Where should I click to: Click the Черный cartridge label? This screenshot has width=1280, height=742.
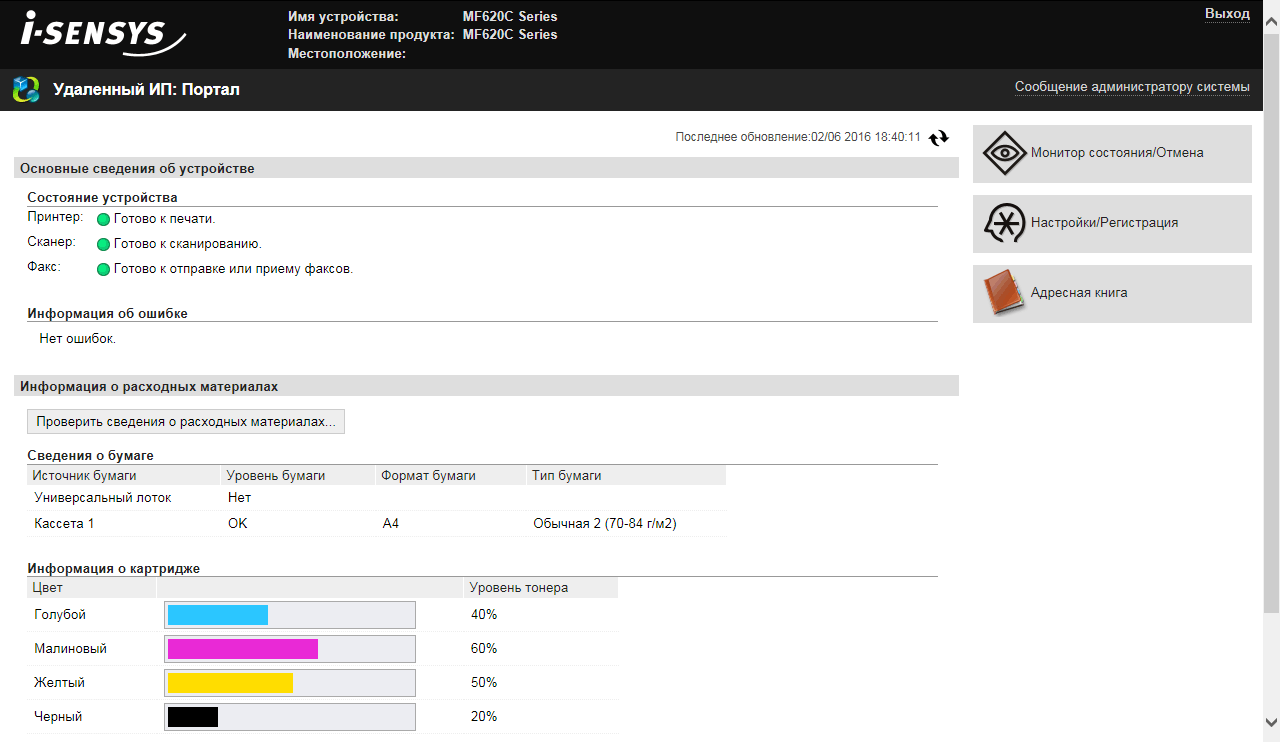point(58,717)
